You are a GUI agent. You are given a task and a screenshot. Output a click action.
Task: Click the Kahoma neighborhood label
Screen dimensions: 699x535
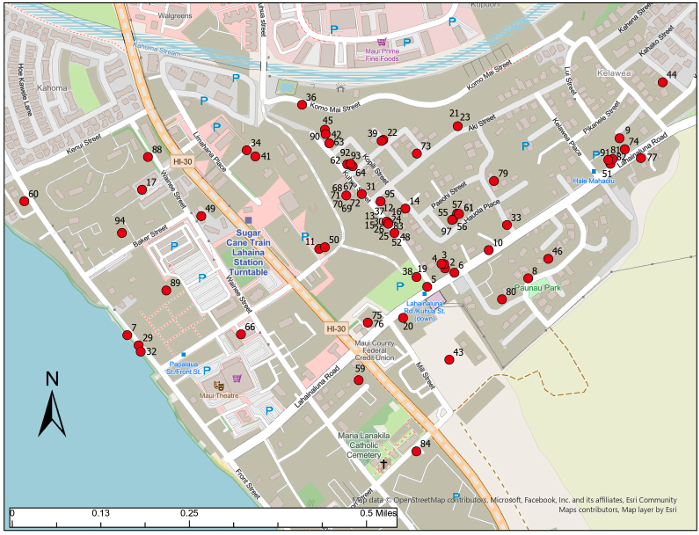click(52, 88)
